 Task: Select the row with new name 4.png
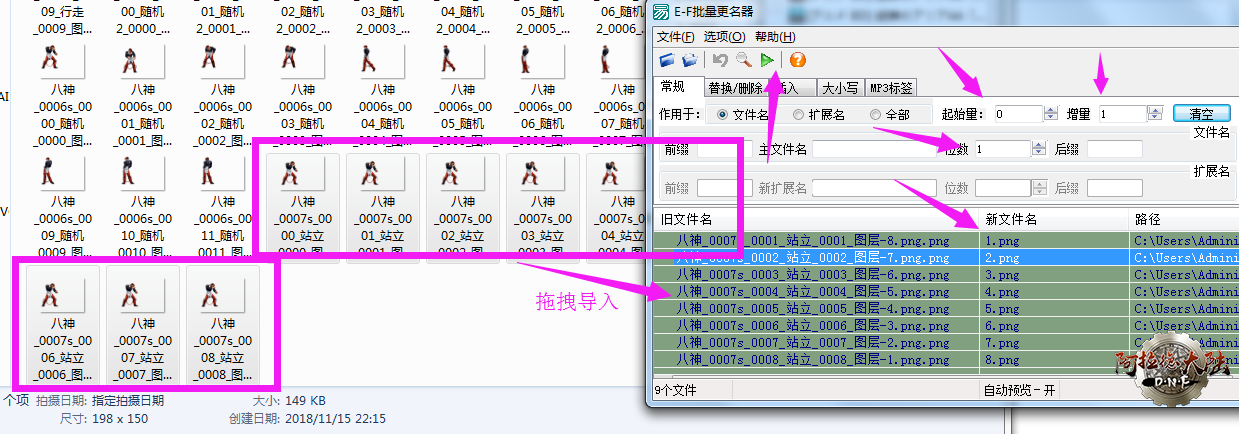pyautogui.click(x=815, y=292)
